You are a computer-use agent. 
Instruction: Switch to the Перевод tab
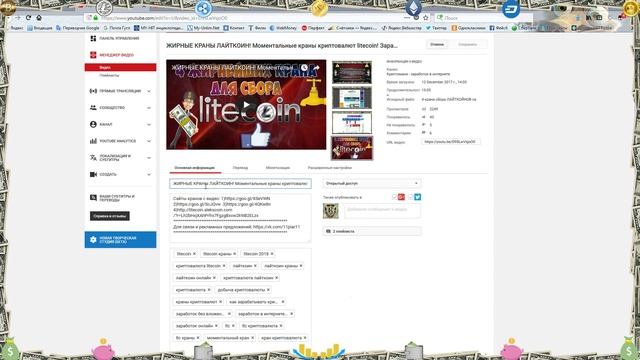[240, 168]
